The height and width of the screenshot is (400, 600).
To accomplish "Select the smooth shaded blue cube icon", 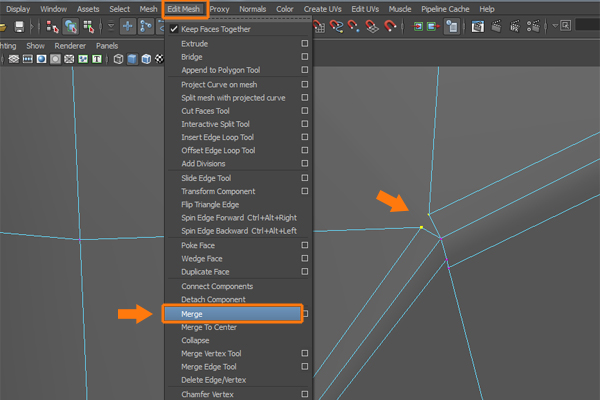I will [132, 59].
